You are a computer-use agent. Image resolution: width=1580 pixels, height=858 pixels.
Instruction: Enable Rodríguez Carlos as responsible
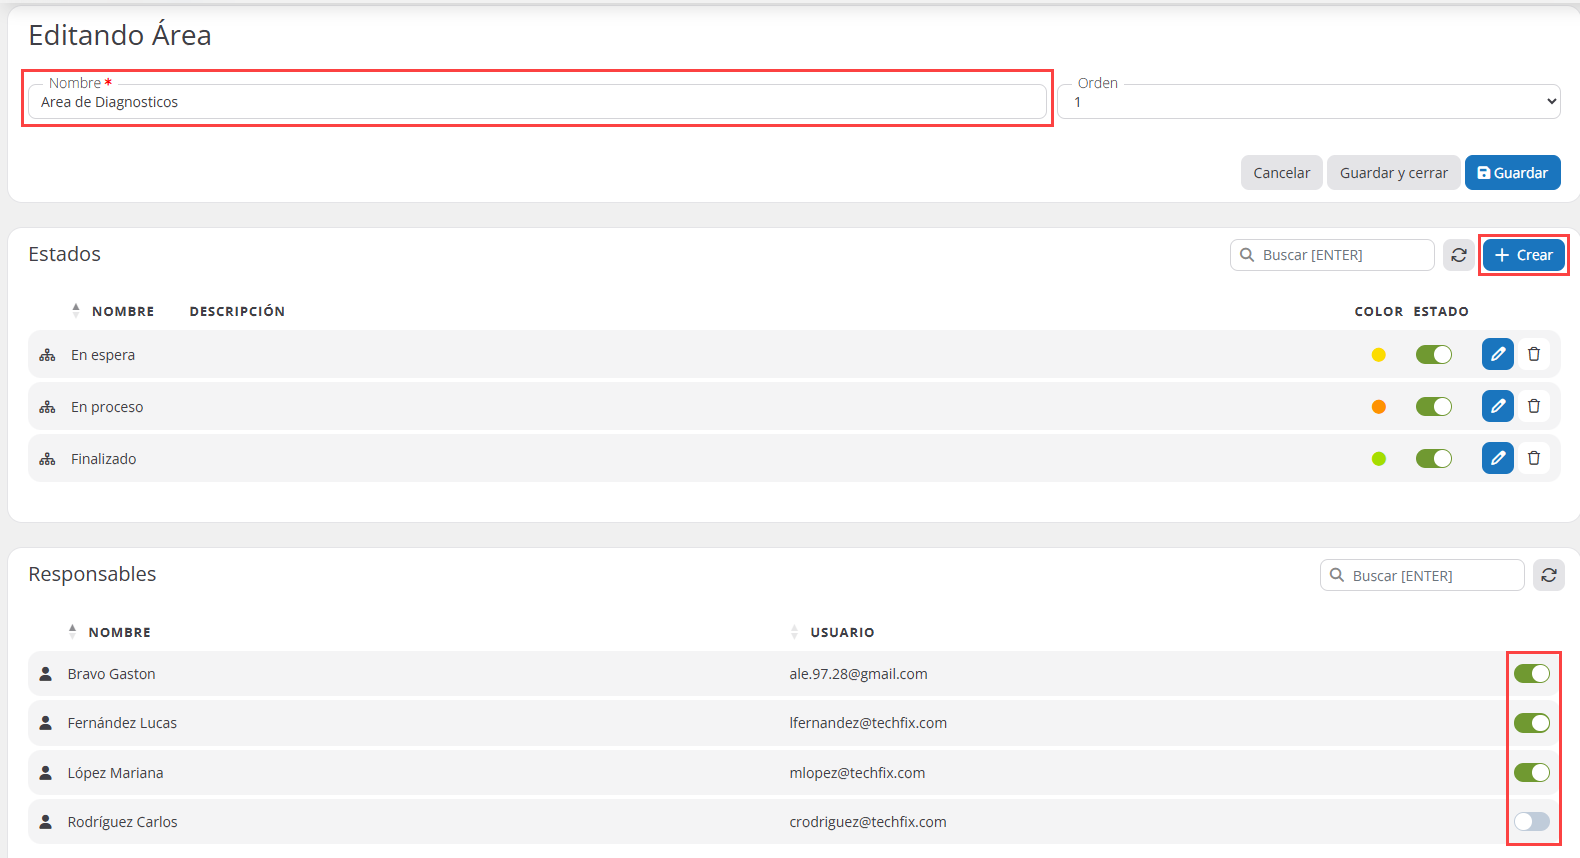tap(1531, 821)
